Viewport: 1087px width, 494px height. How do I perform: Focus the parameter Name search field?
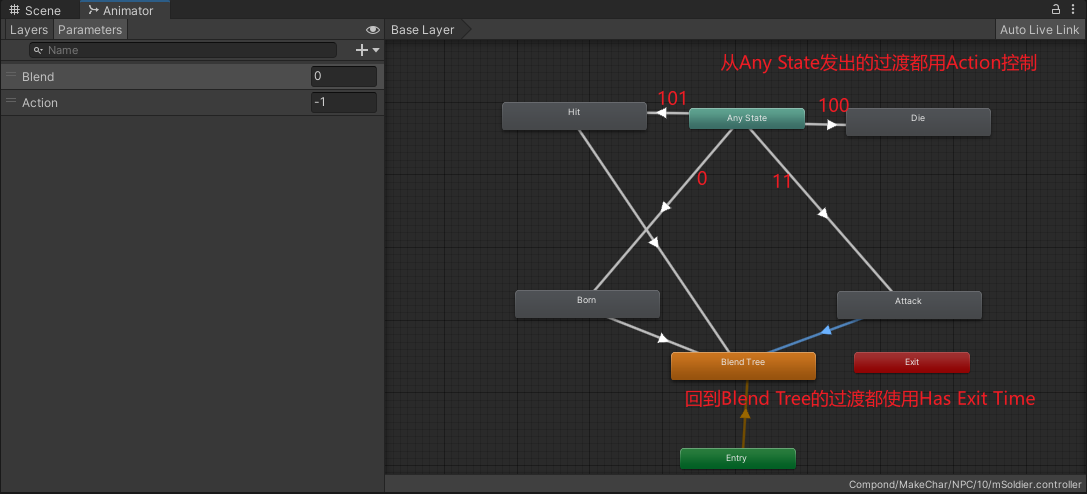tap(182, 50)
